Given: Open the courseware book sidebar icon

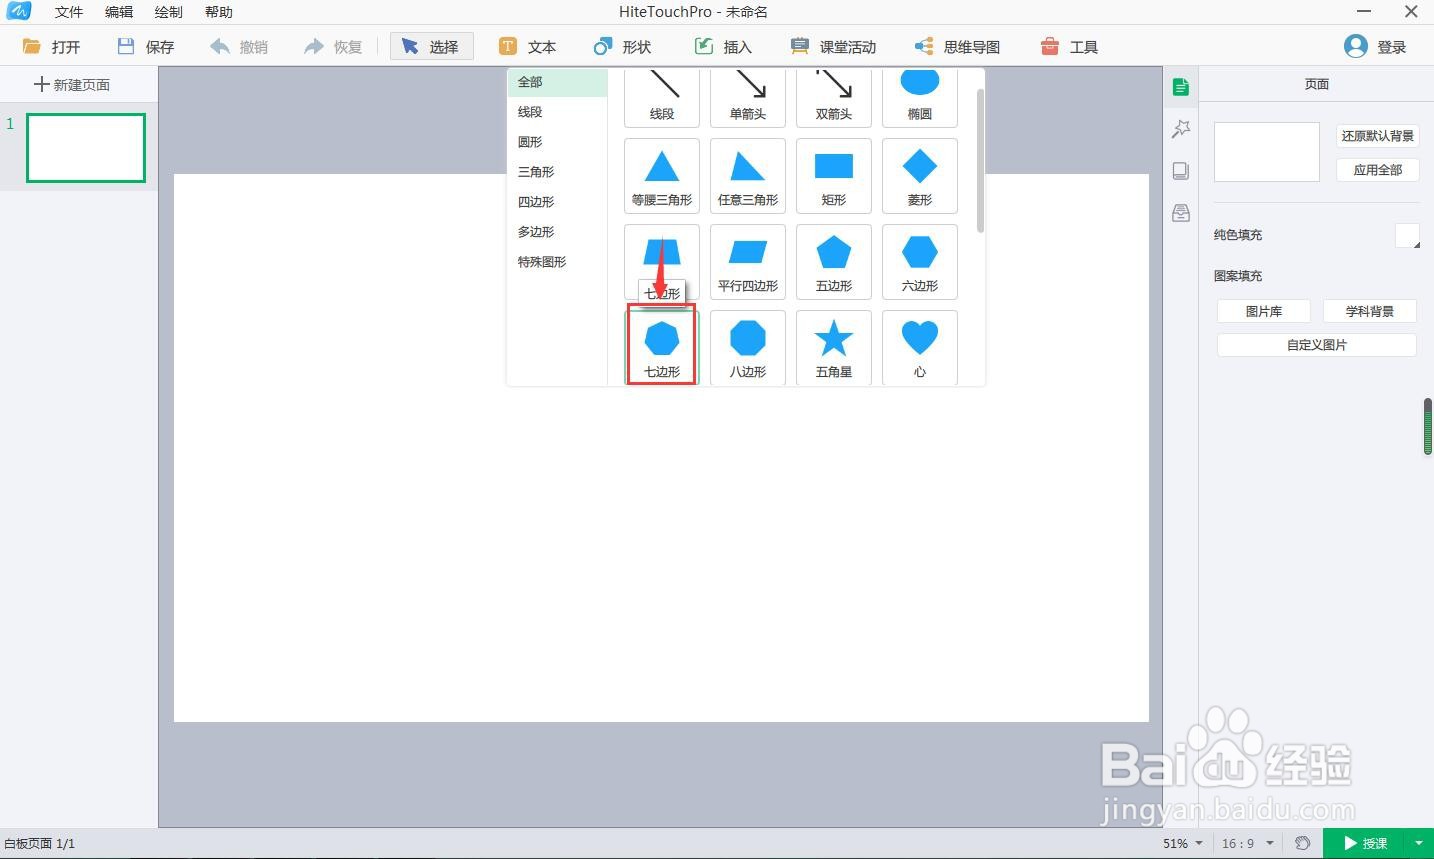Looking at the screenshot, I should pos(1181,171).
